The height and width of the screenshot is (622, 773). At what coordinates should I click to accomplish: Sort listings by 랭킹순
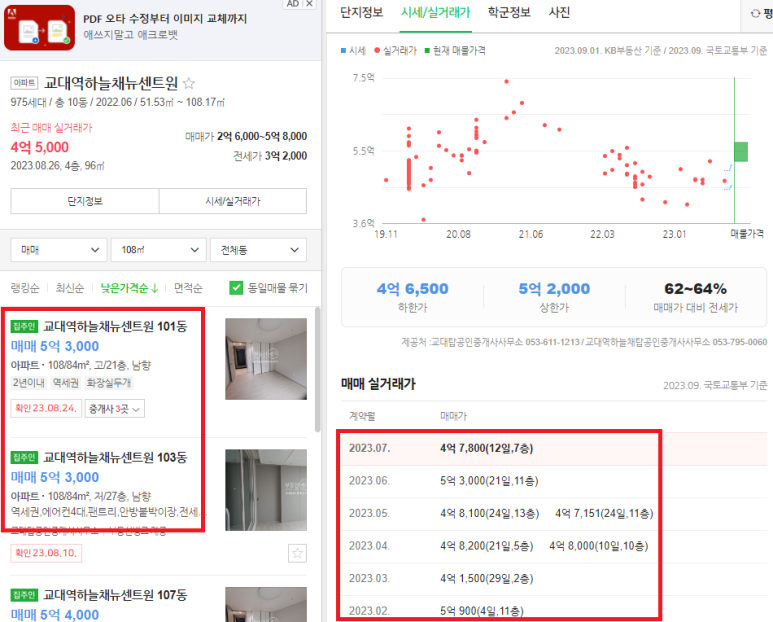[x=25, y=288]
